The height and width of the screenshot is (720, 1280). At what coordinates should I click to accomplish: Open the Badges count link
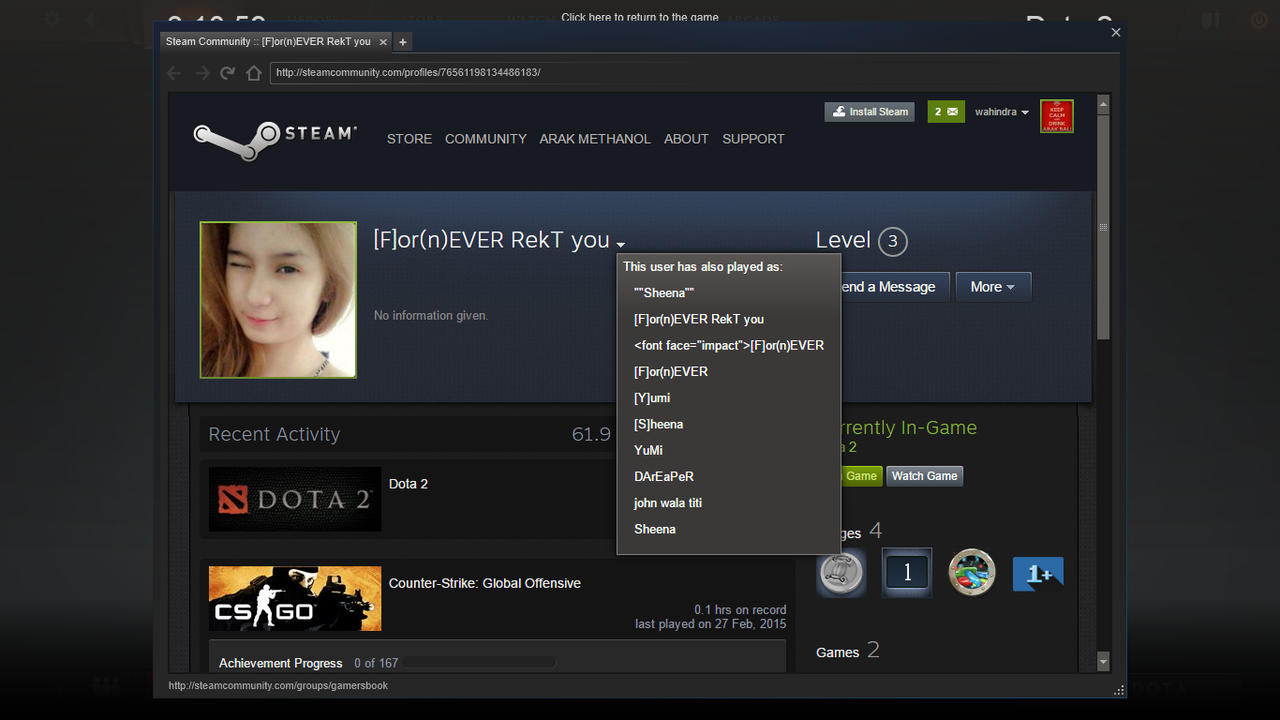[861, 531]
